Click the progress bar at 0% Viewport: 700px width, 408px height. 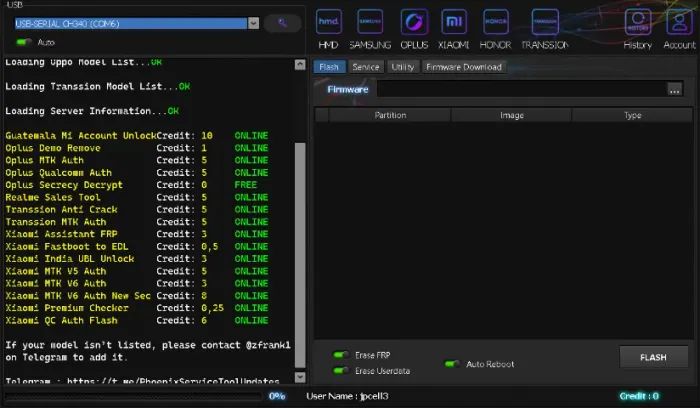[x=133, y=396]
